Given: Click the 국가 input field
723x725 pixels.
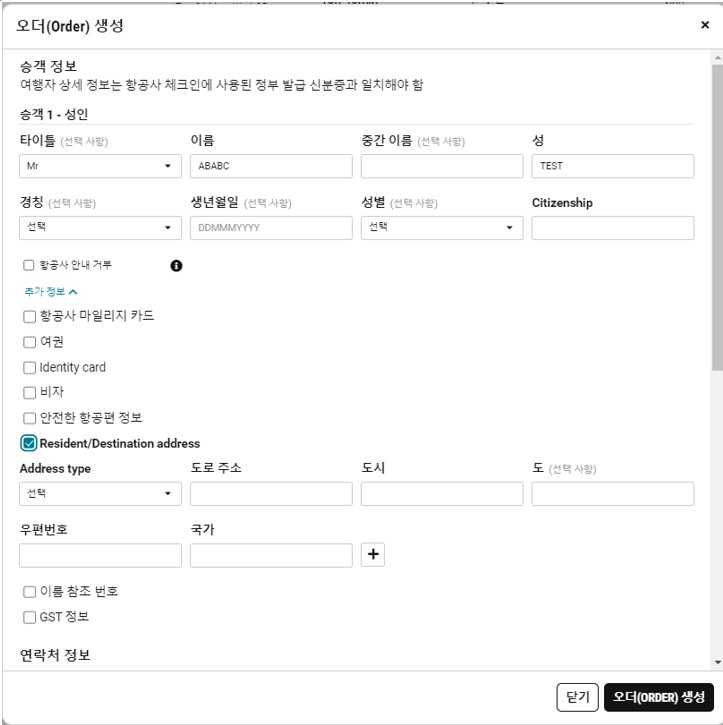Looking at the screenshot, I should click(x=271, y=555).
